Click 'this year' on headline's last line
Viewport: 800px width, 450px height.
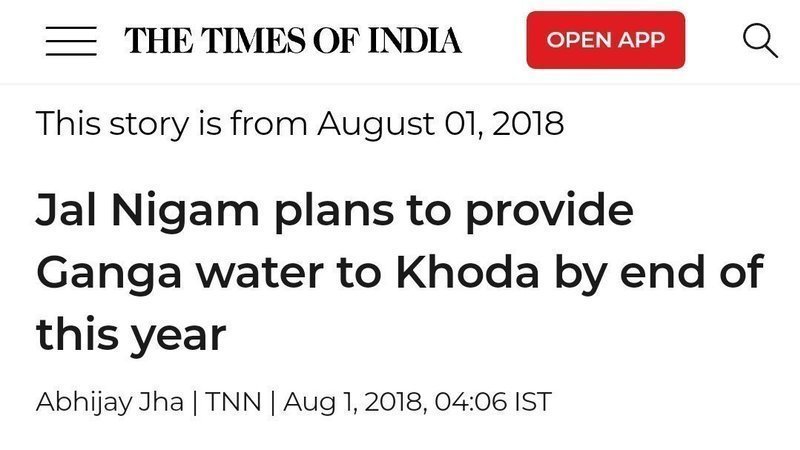[x=130, y=333]
